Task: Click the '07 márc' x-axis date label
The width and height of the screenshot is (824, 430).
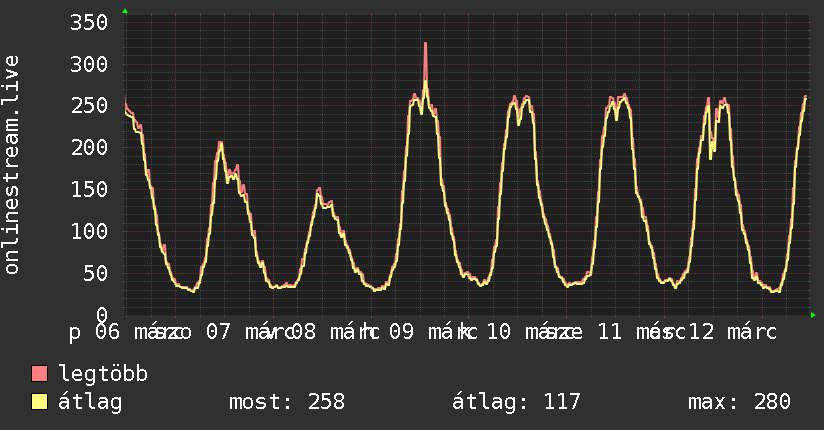Action: tap(249, 332)
